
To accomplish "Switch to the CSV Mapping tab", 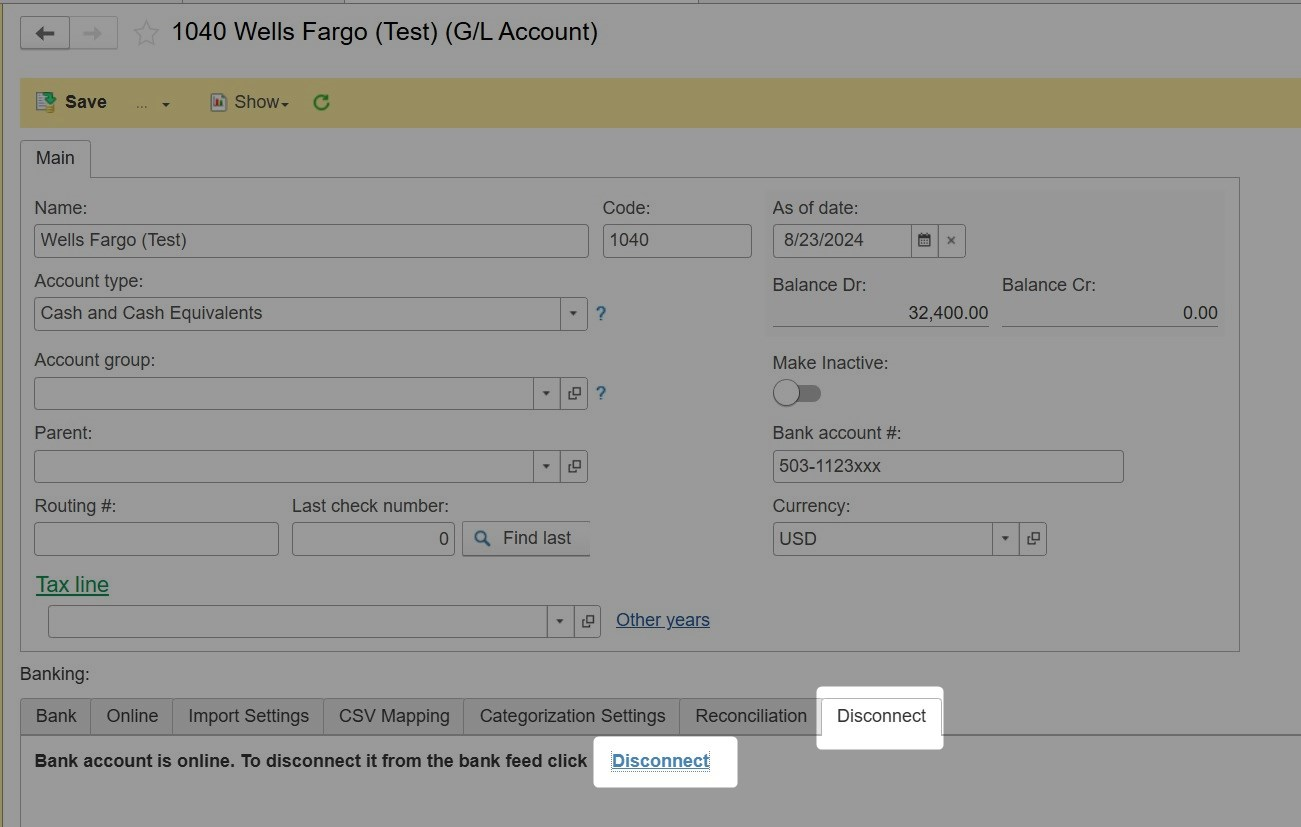I will coord(394,716).
